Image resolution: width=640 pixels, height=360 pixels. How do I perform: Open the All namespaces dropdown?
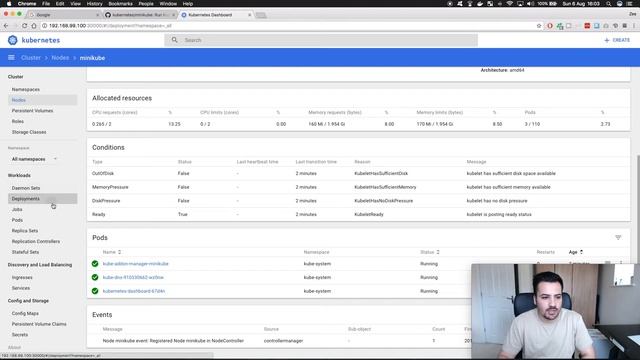click(34, 159)
